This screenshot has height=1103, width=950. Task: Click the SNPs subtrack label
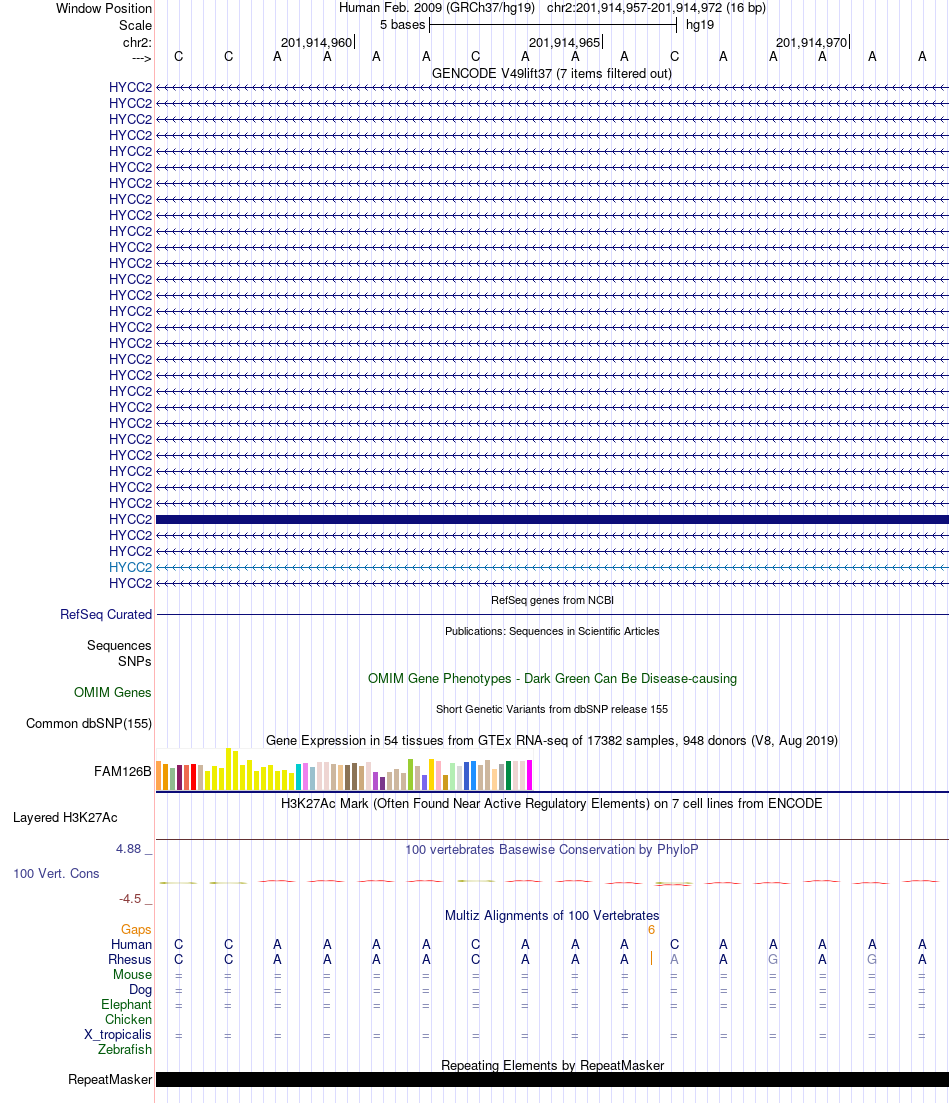(x=134, y=661)
